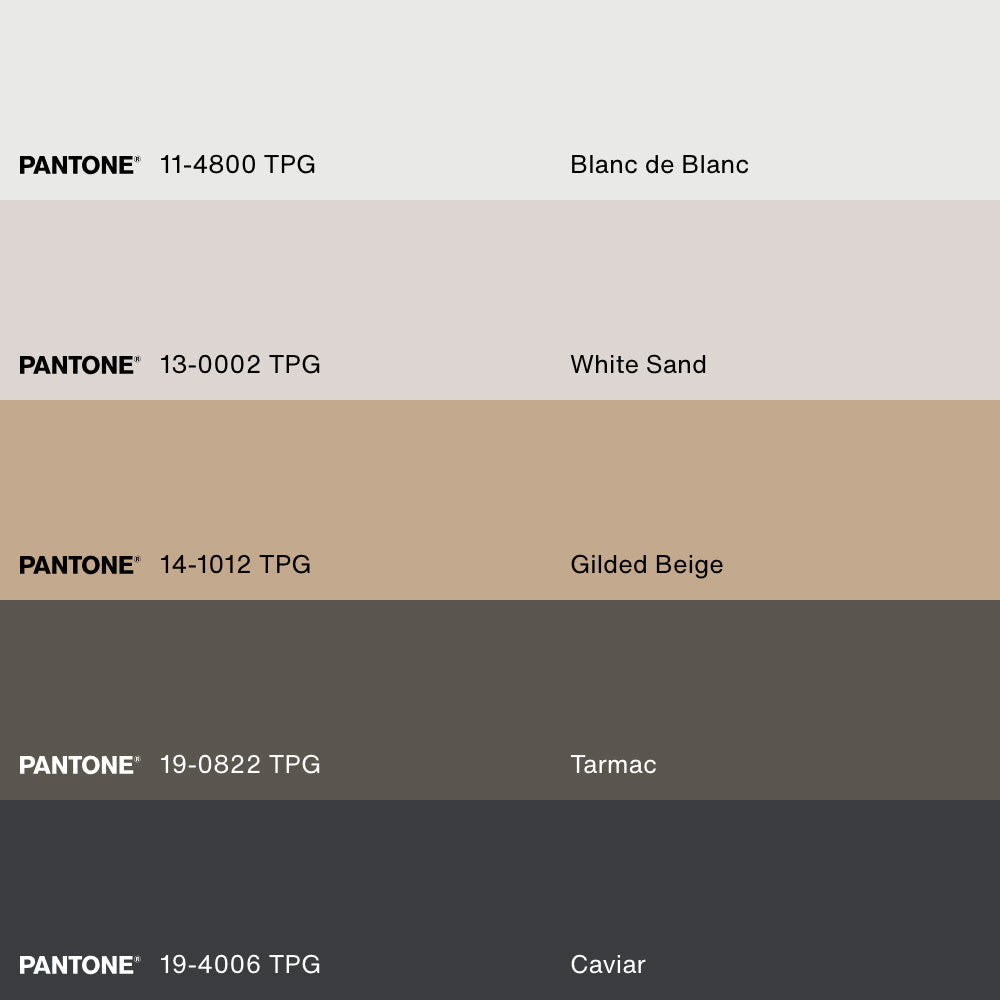1000x1000 pixels.
Task: Choose the Gilded Beige color swatch
Action: 500,480
